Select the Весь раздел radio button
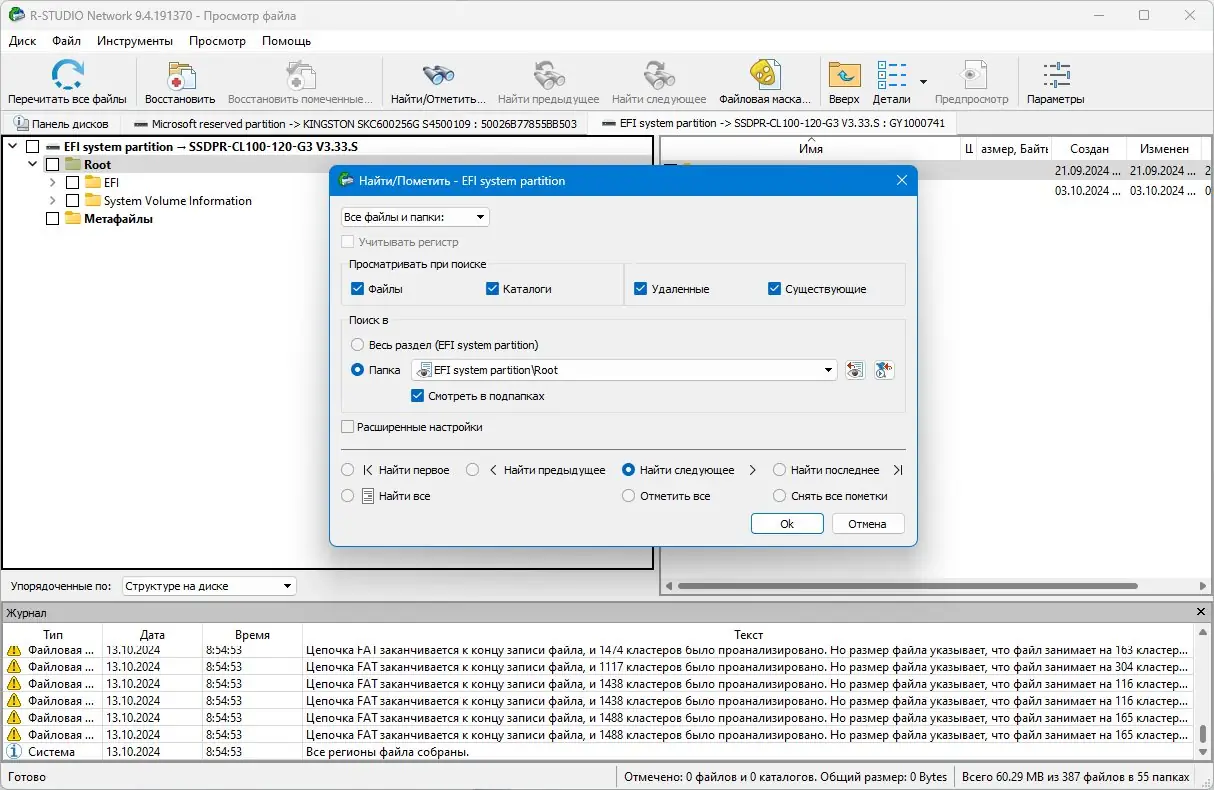Image resolution: width=1214 pixels, height=790 pixels. 358,345
